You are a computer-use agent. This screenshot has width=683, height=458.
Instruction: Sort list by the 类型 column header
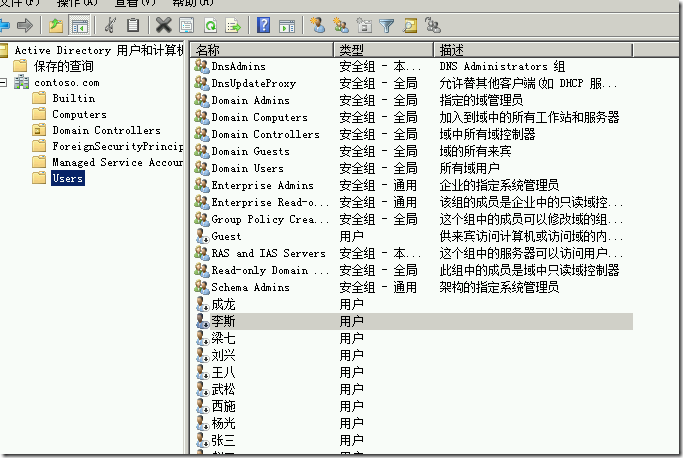(384, 50)
